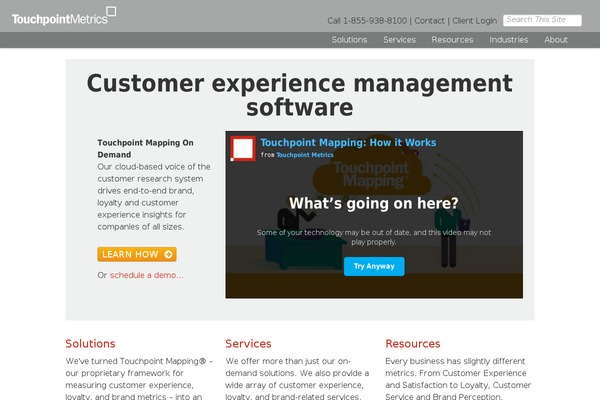Open the Industries navigation menu

coord(509,40)
